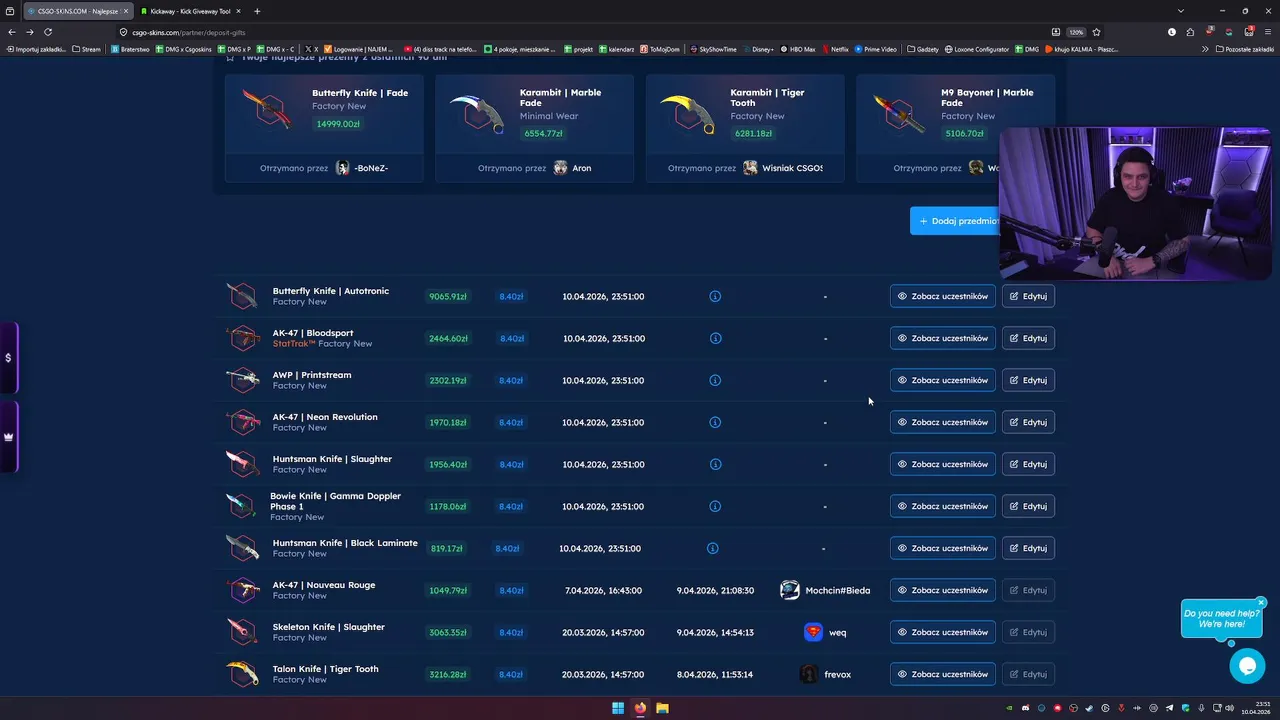1280x720 pixels.
Task: Open the Loxone Configurator bookmark
Action: point(976,49)
